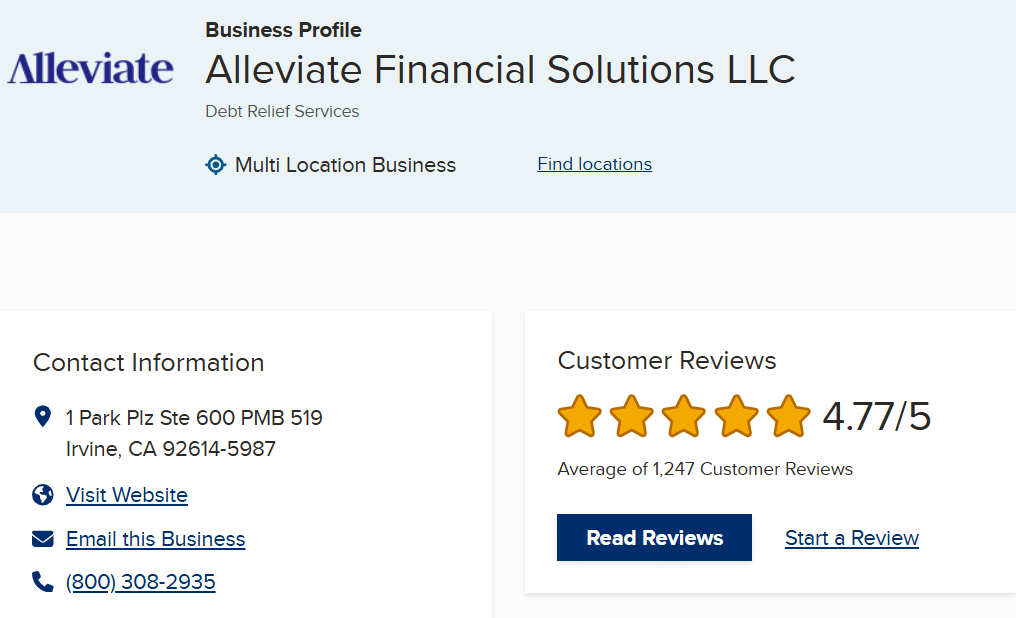Select the first star in the rating
The height and width of the screenshot is (618, 1016).
point(578,417)
